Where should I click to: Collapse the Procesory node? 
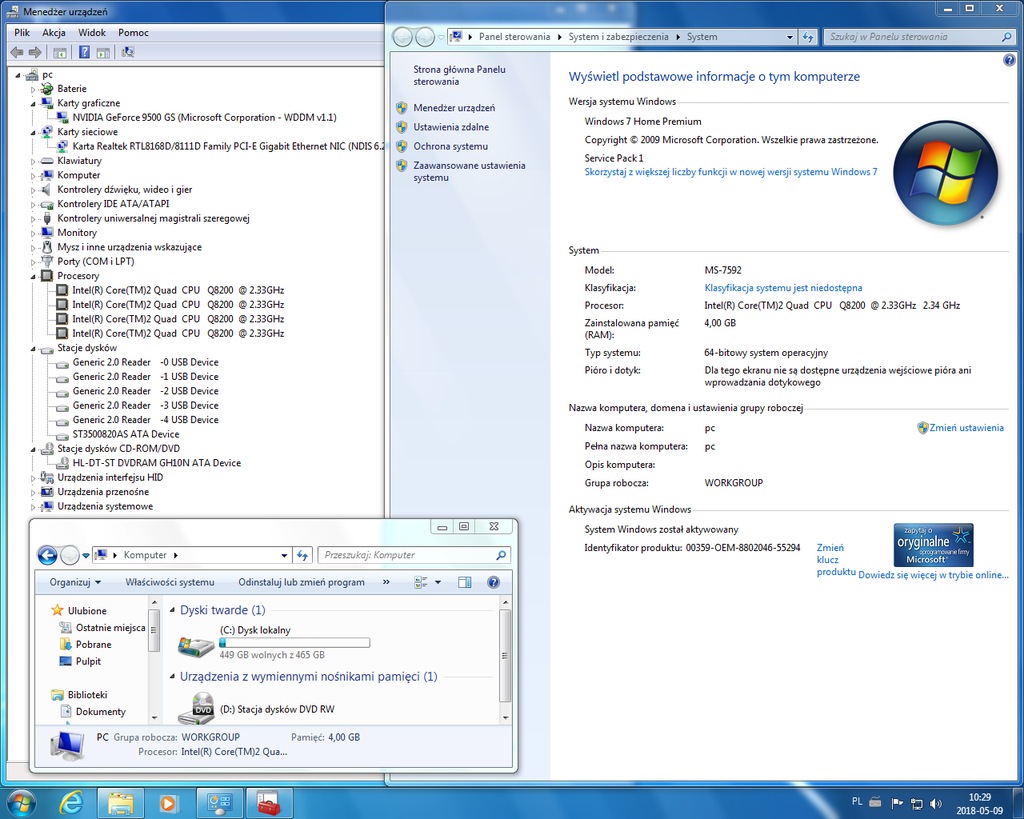pyautogui.click(x=33, y=276)
